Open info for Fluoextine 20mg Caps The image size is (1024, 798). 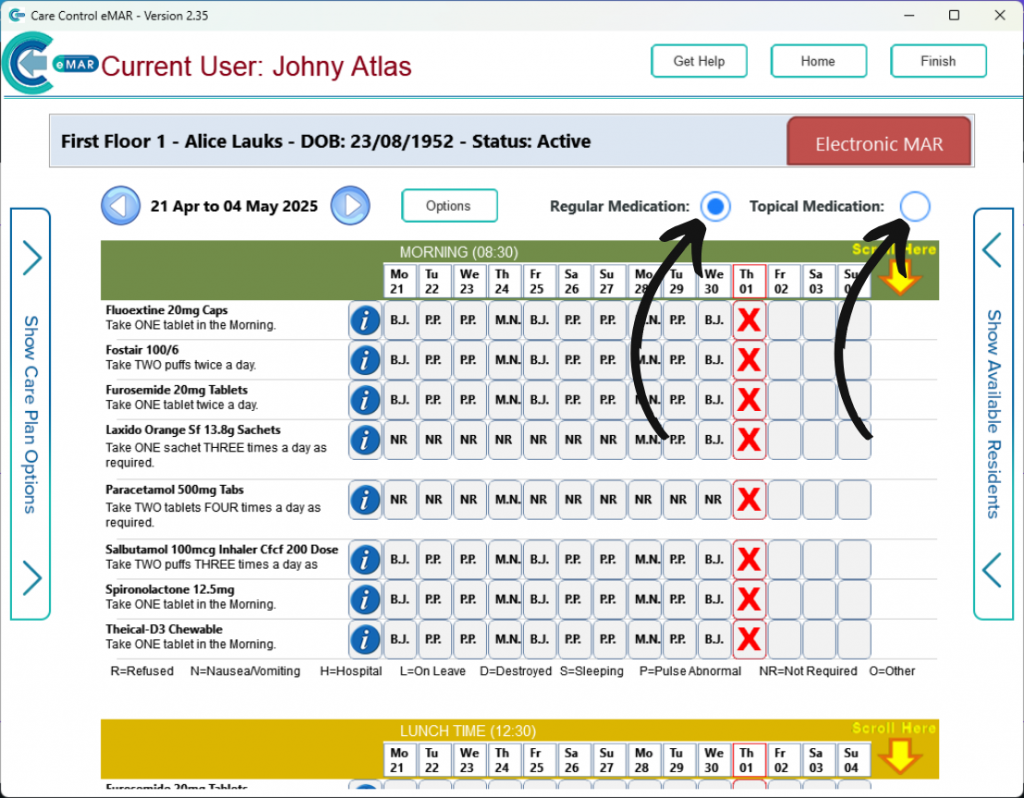pyautogui.click(x=364, y=320)
